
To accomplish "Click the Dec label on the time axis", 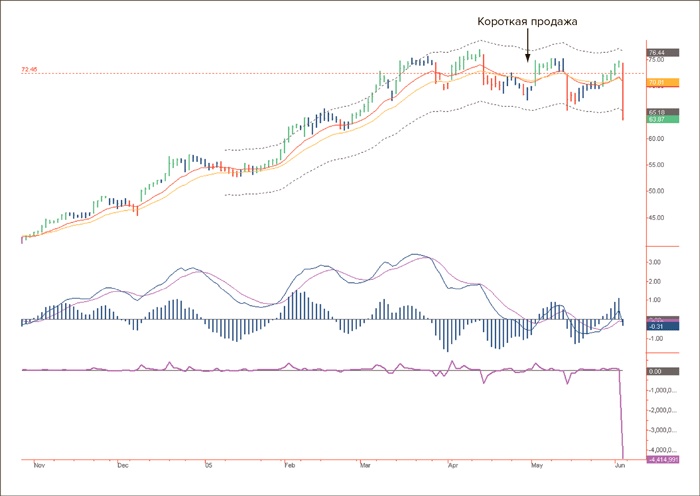I will click(x=123, y=466).
